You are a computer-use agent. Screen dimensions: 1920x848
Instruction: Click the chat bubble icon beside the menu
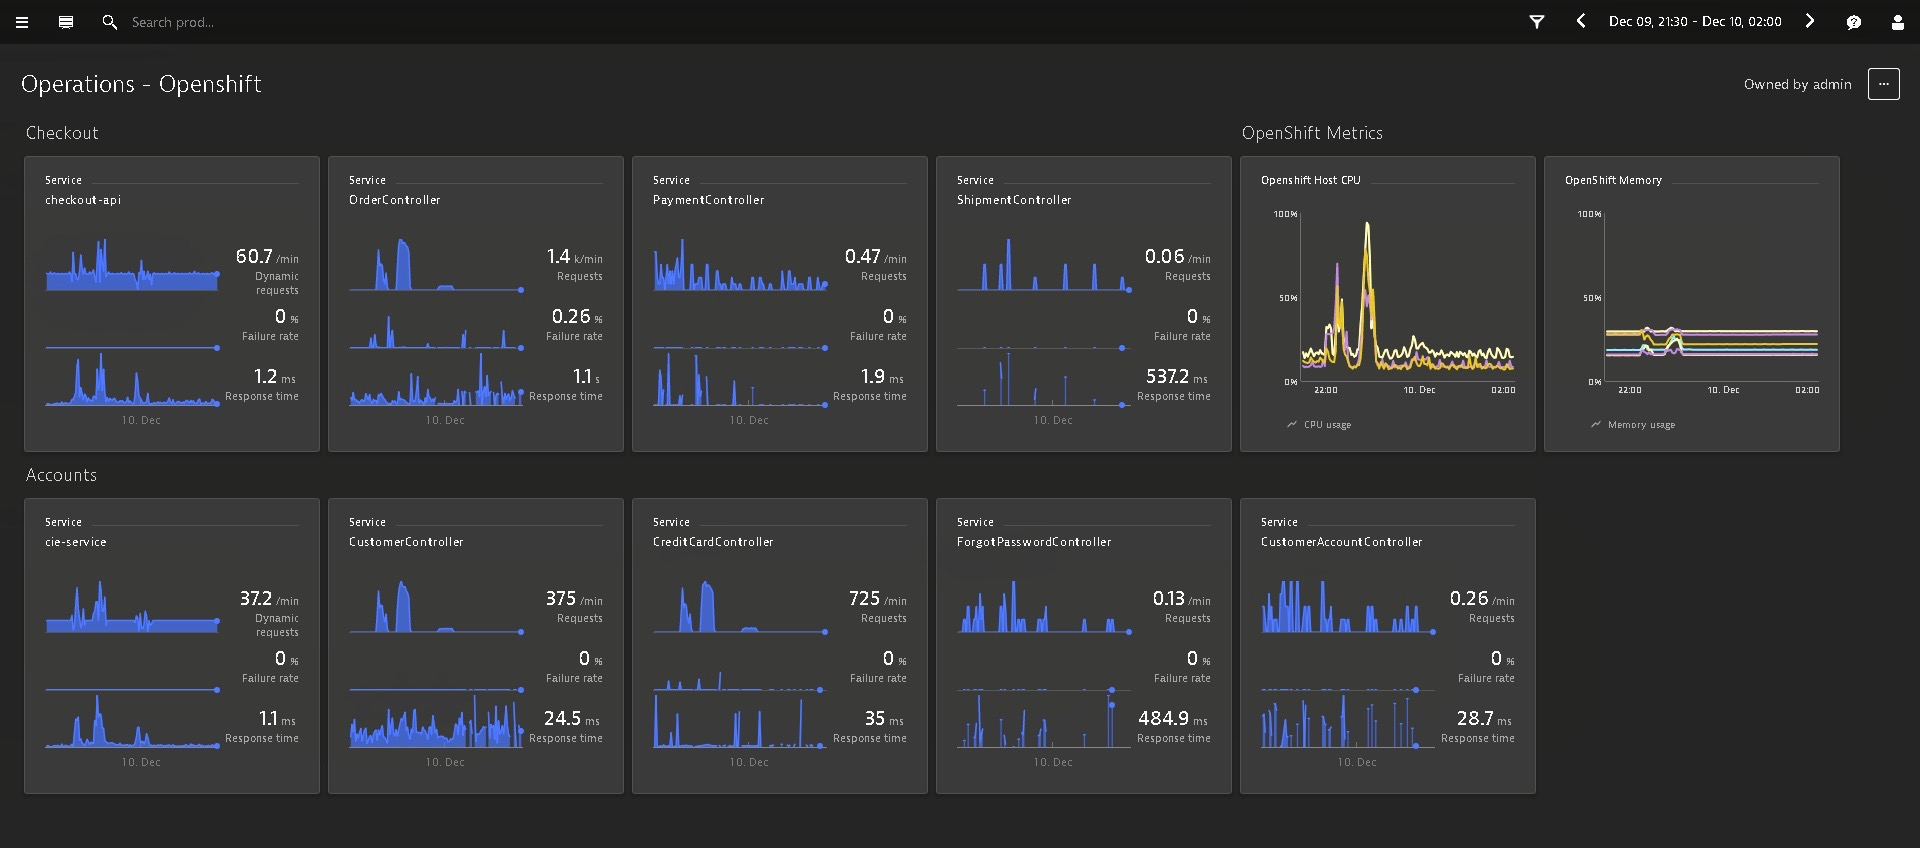click(66, 22)
